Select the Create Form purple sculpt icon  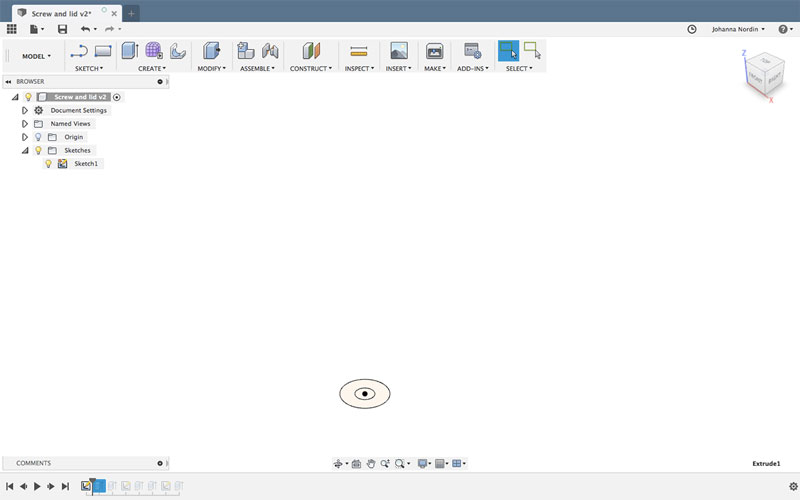154,51
